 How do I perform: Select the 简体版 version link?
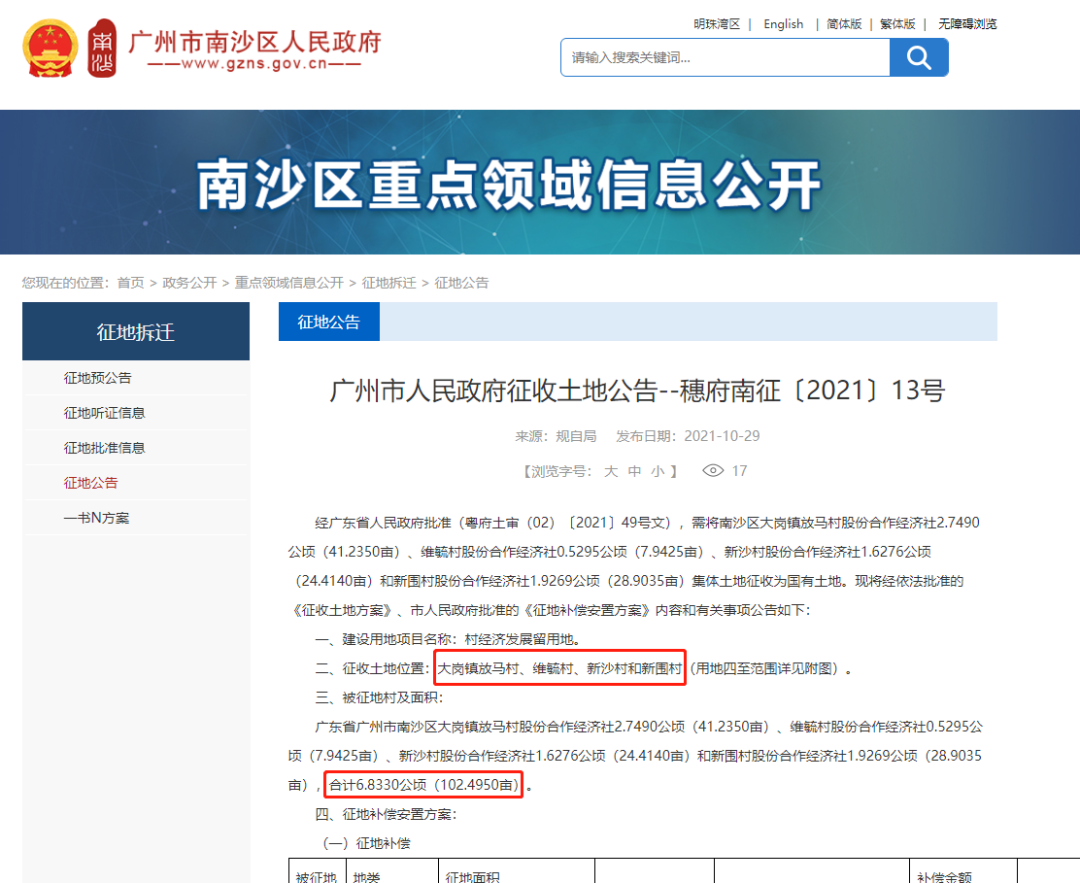[x=844, y=24]
